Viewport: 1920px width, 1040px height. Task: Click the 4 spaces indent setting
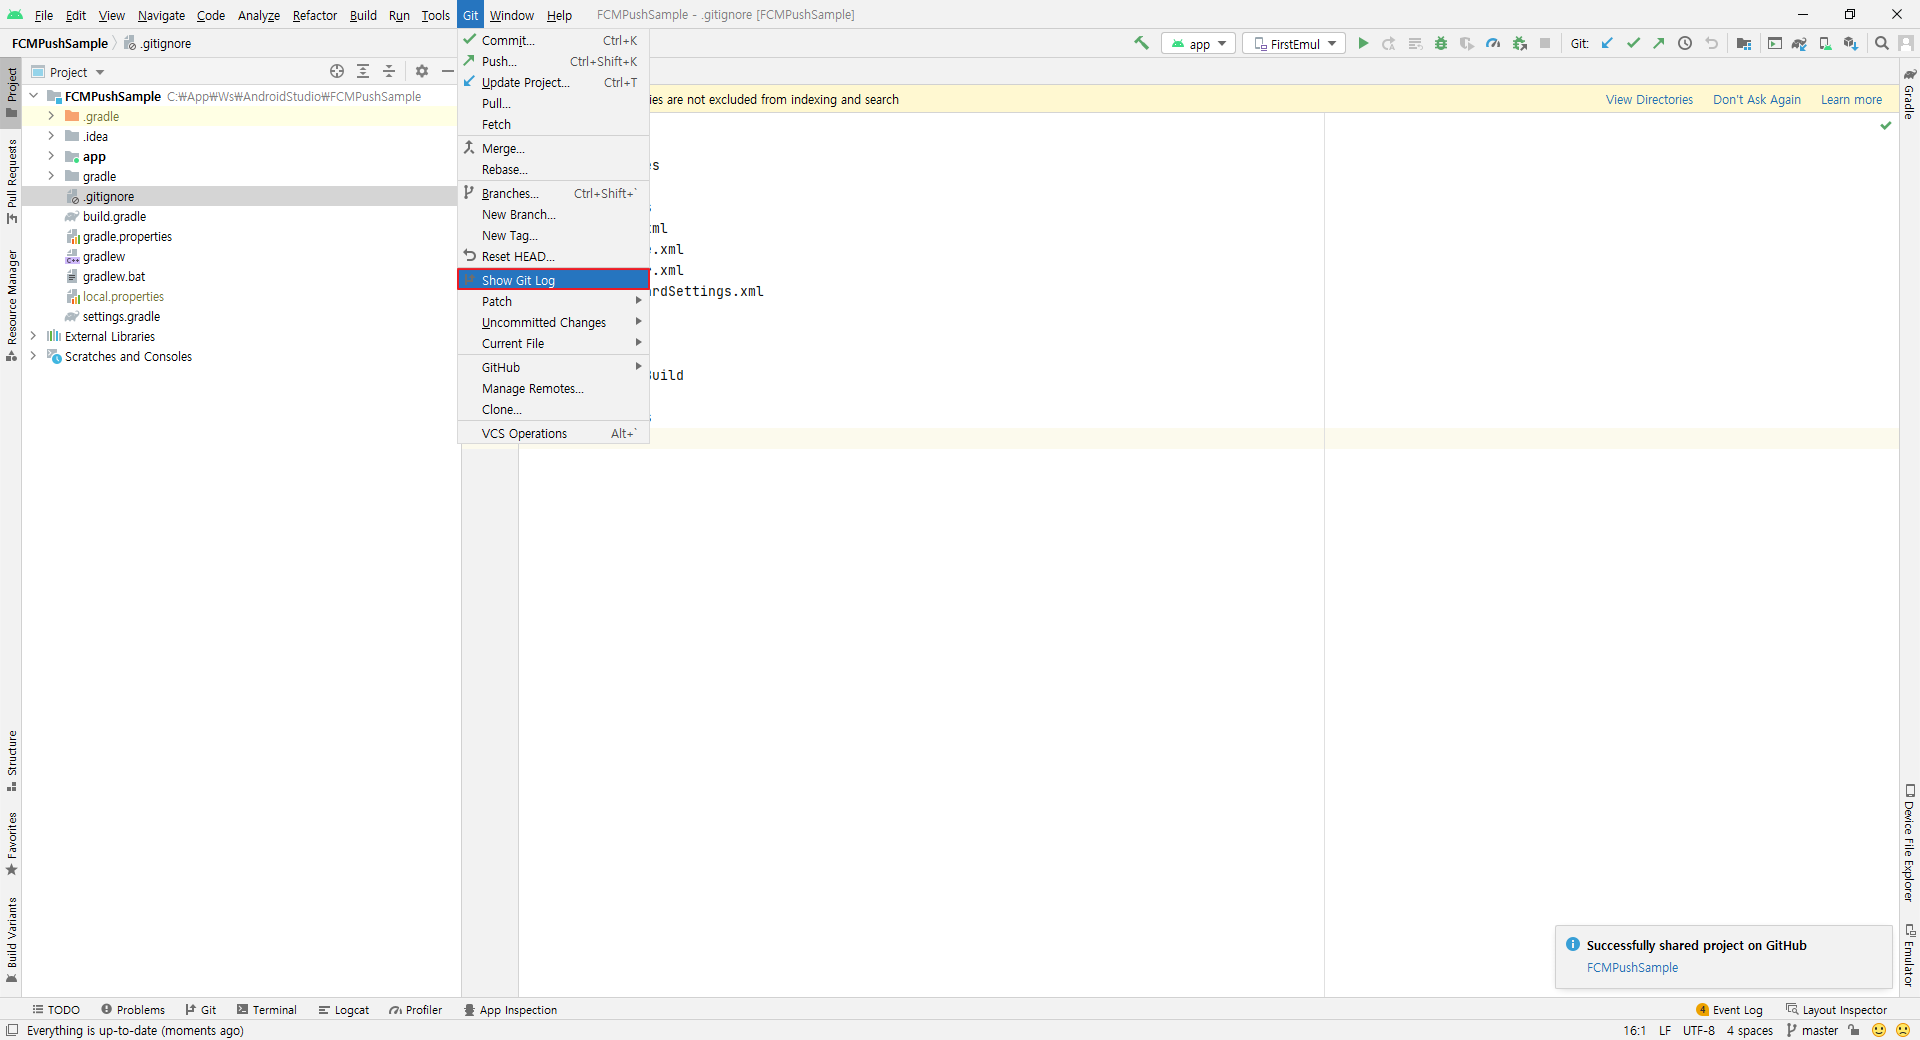[x=1749, y=1030]
